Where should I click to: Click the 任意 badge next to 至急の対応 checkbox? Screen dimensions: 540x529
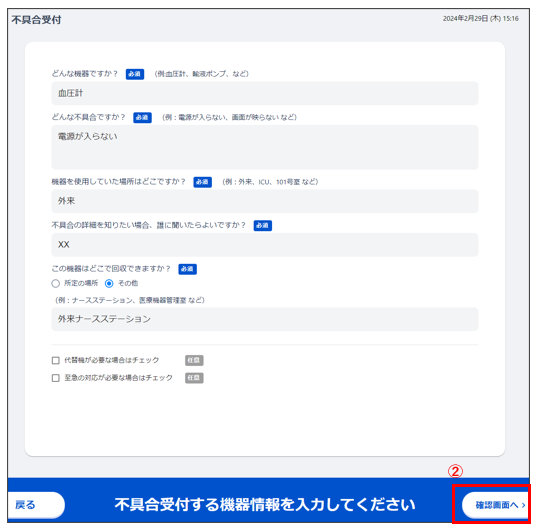(194, 378)
